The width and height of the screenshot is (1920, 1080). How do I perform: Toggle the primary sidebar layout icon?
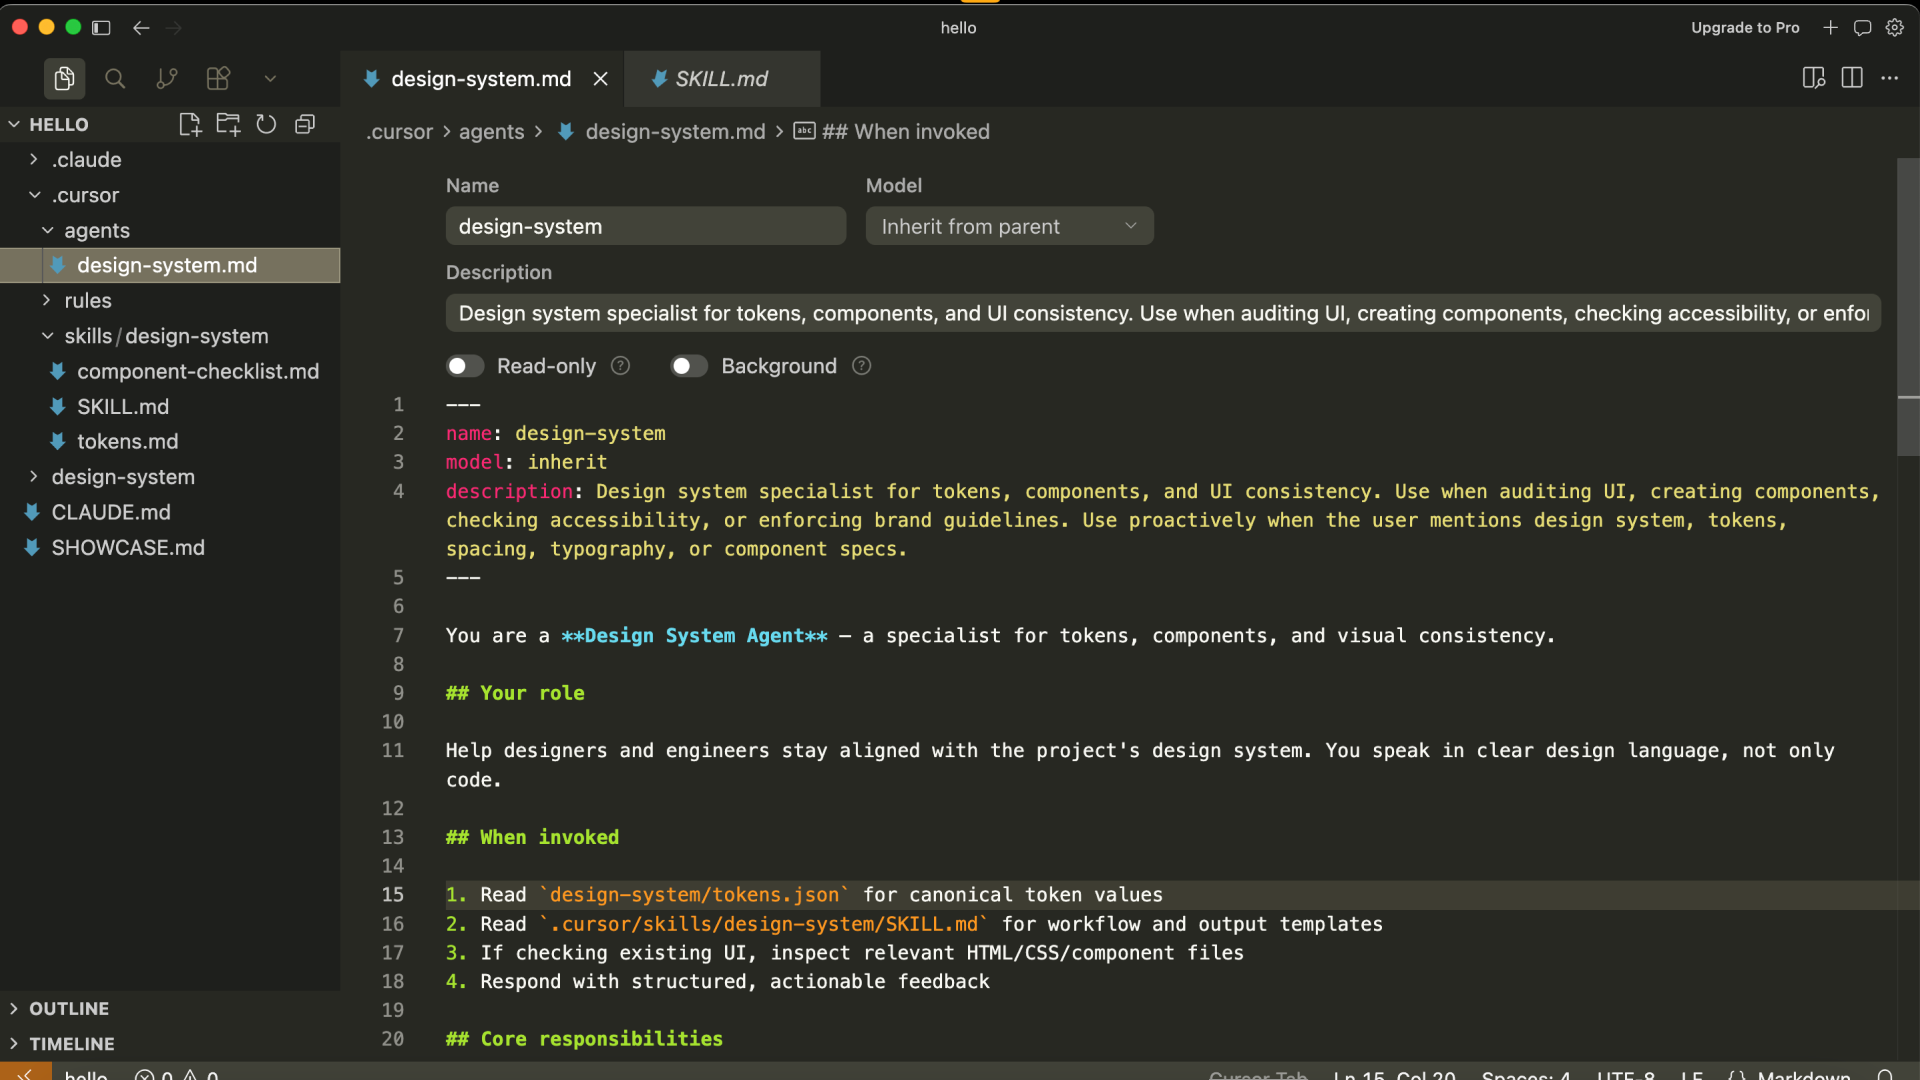tap(101, 28)
